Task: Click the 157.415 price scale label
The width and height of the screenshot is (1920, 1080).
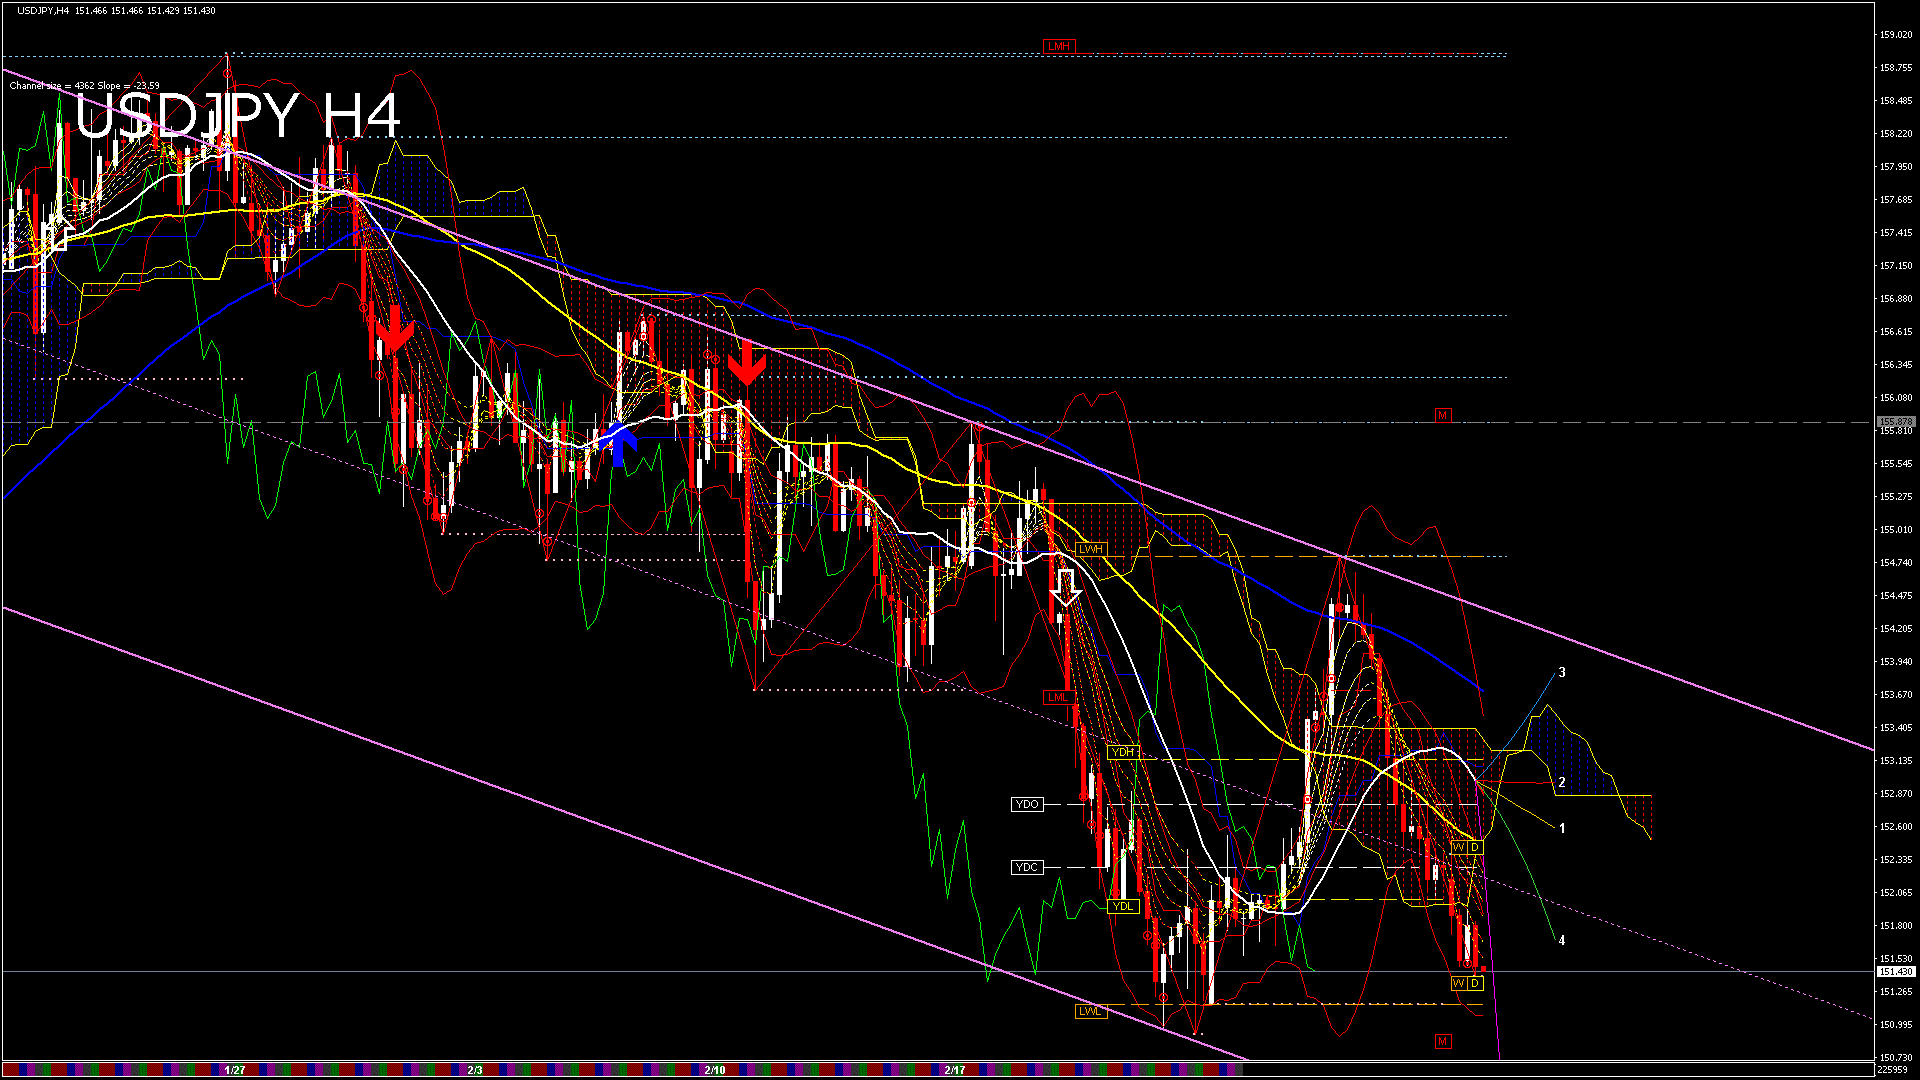Action: [1896, 233]
